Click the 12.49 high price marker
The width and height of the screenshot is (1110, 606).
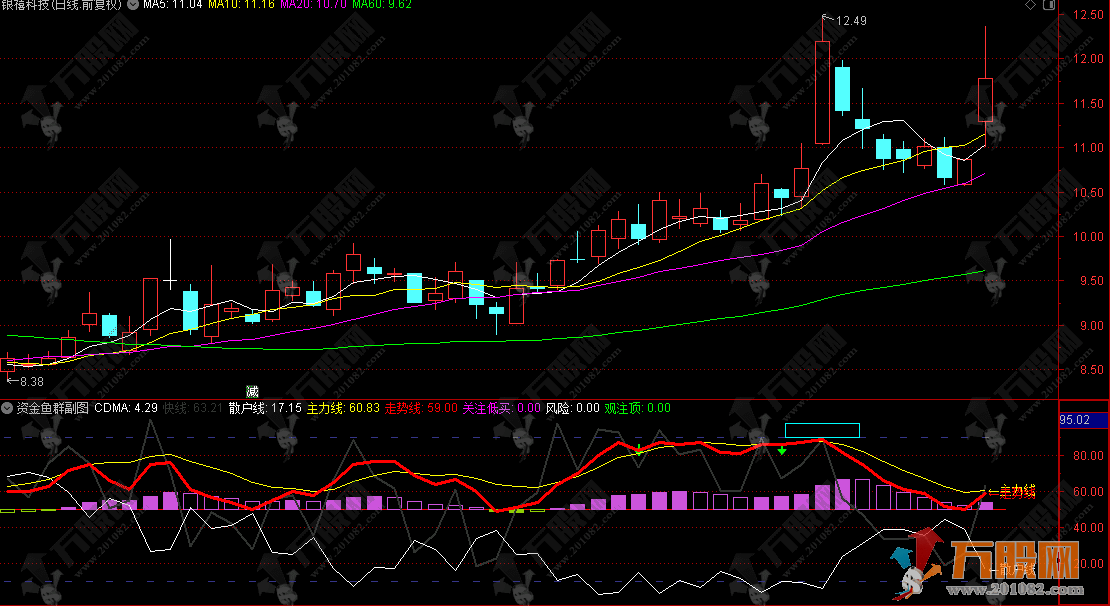[x=851, y=21]
